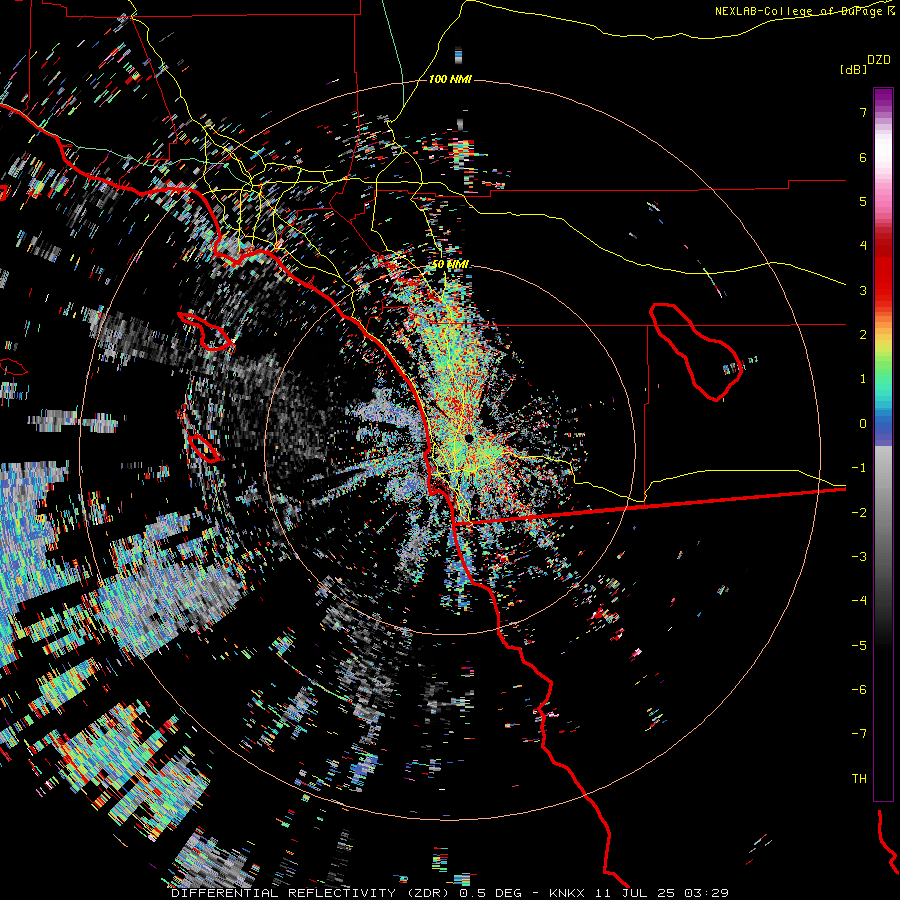The height and width of the screenshot is (900, 900).
Task: Click the purple top of the color bar
Action: (883, 98)
